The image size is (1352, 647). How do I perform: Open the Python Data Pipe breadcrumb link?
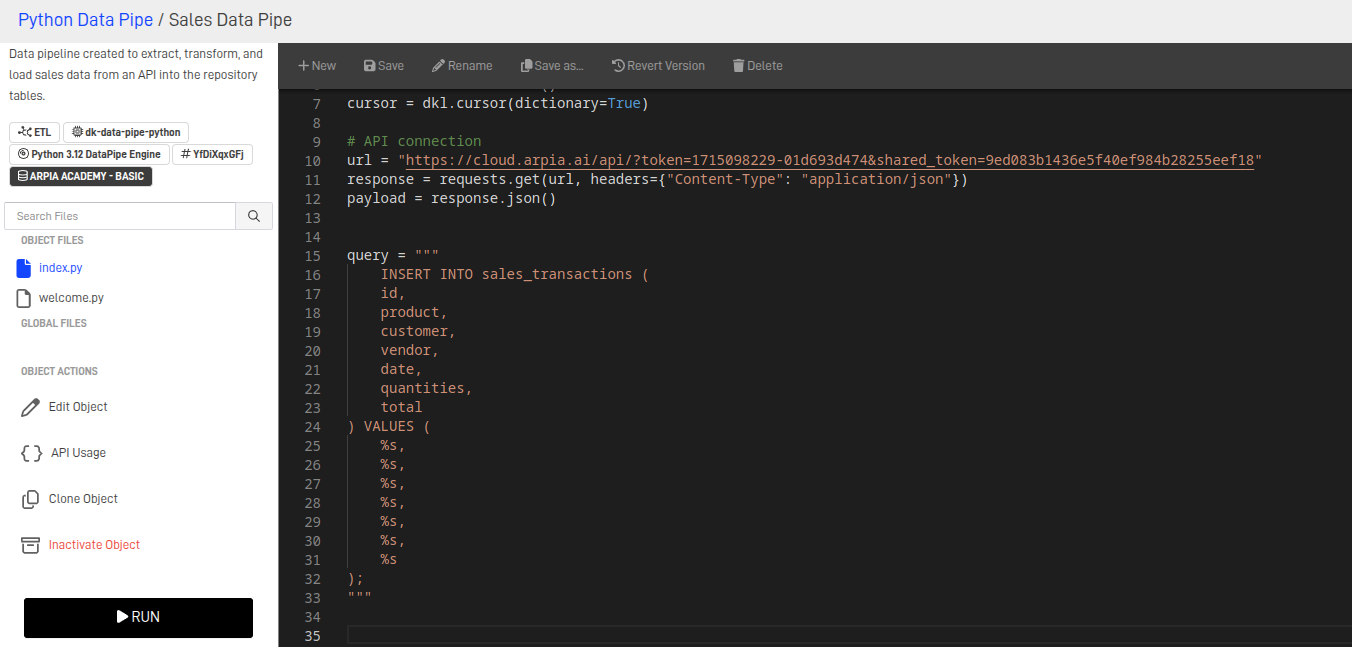tap(86, 19)
